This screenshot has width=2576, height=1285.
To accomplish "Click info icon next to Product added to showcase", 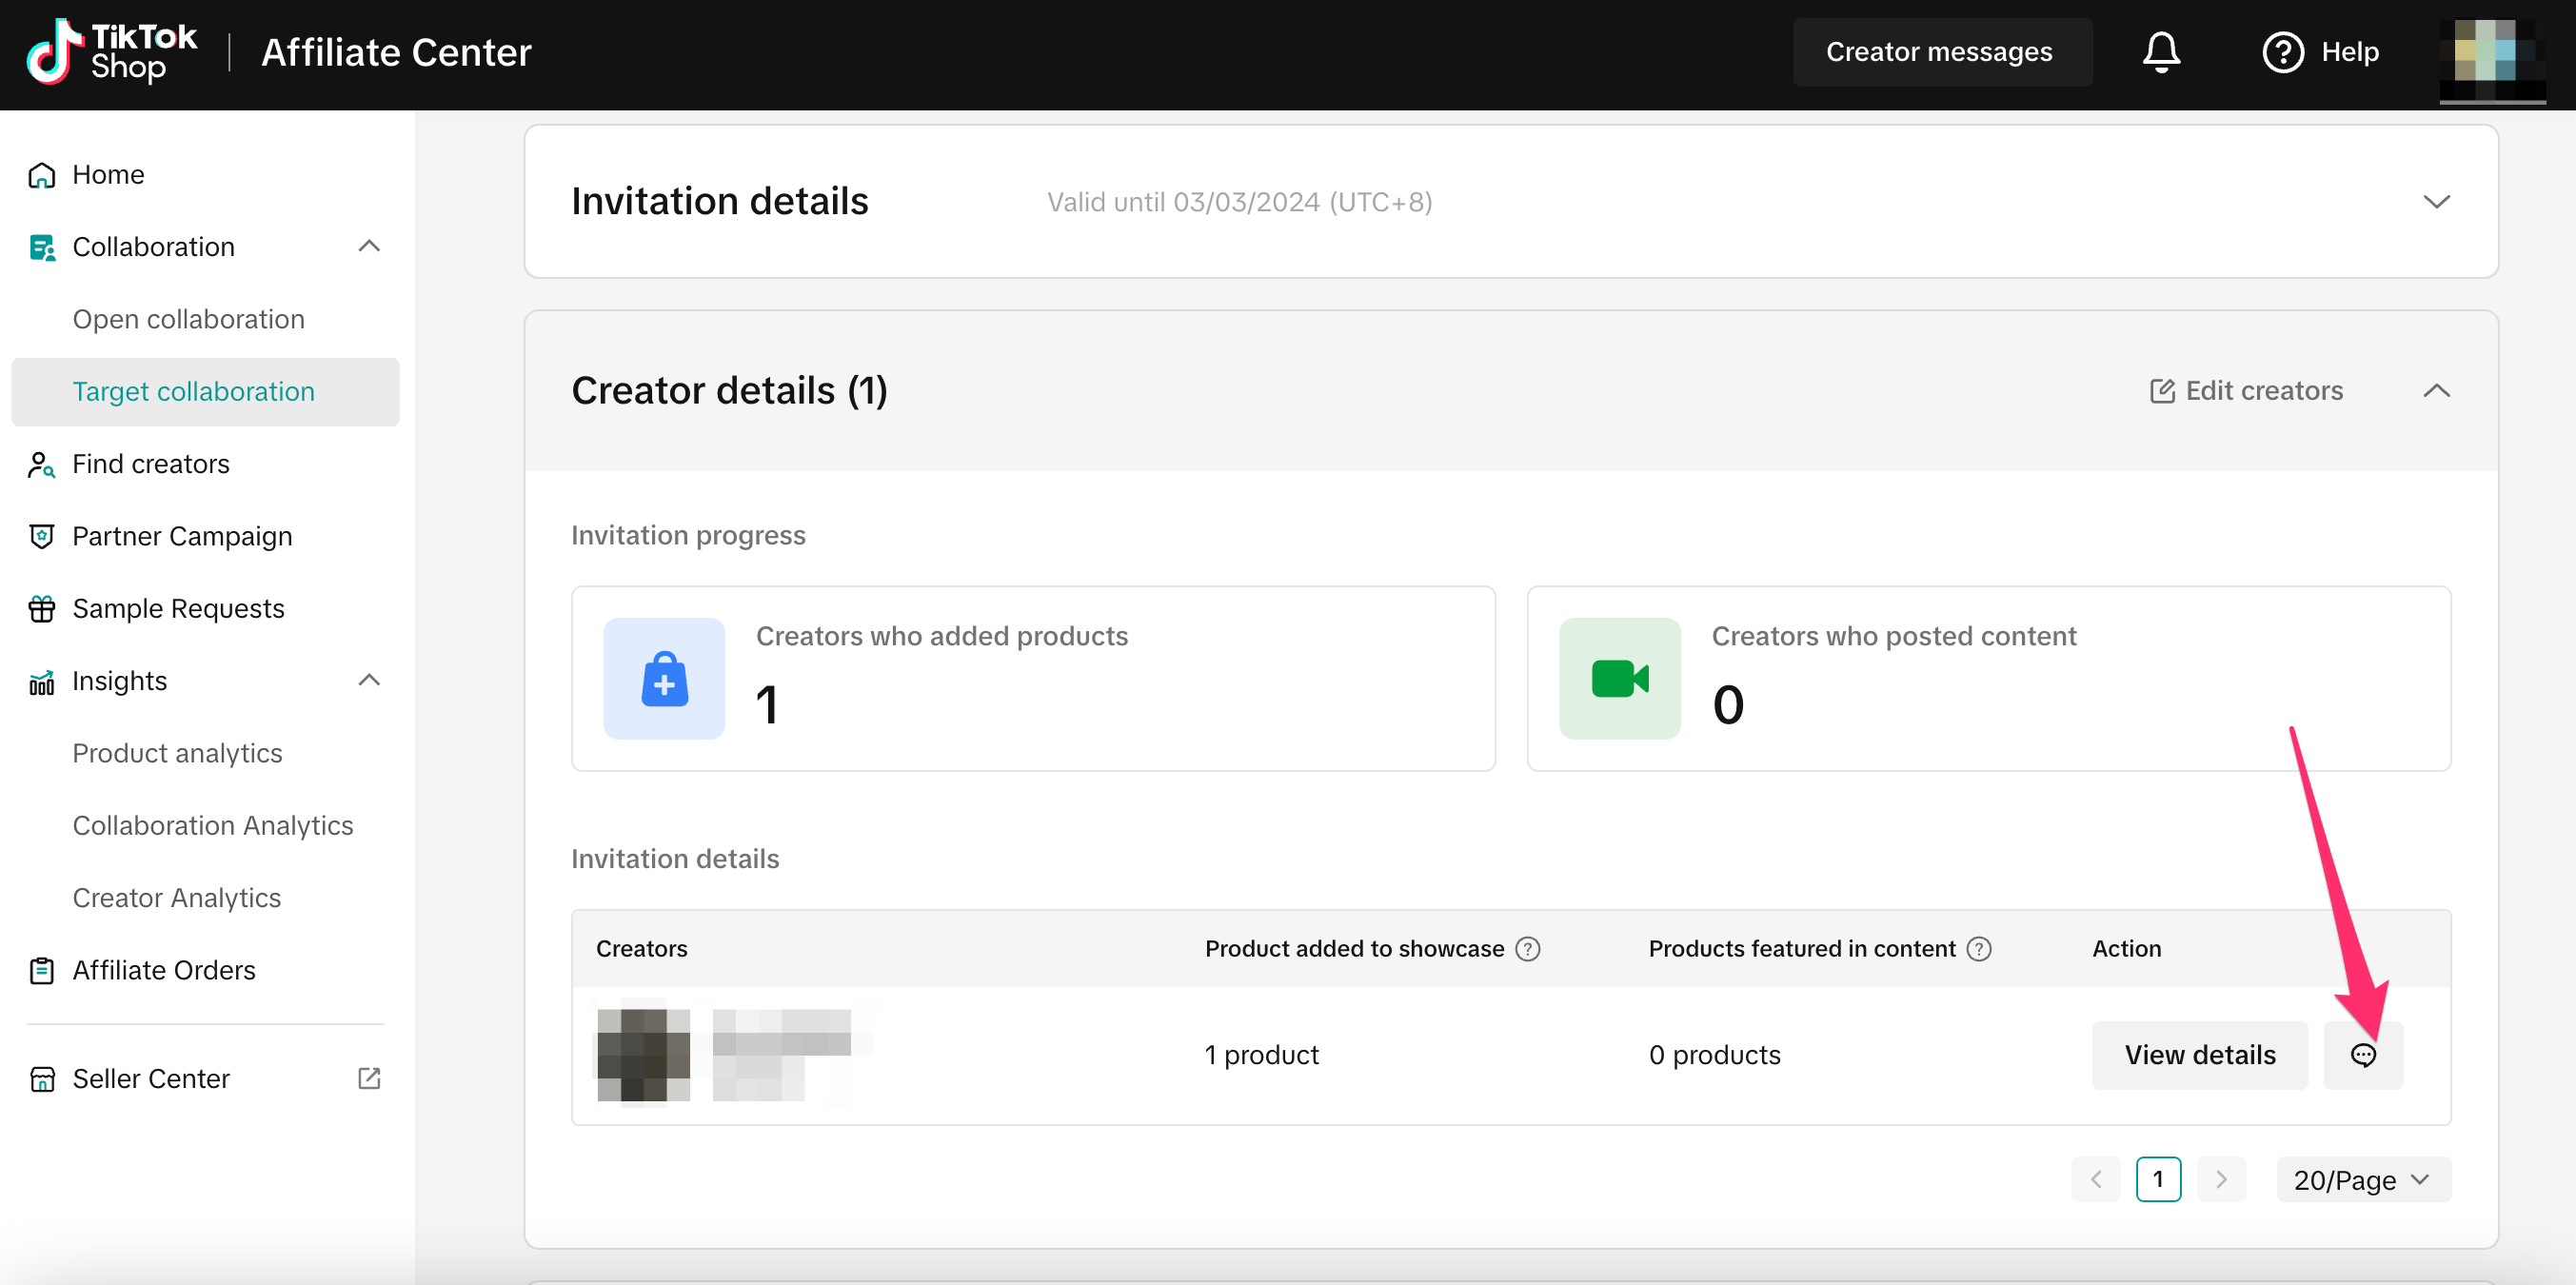I will click(1527, 948).
